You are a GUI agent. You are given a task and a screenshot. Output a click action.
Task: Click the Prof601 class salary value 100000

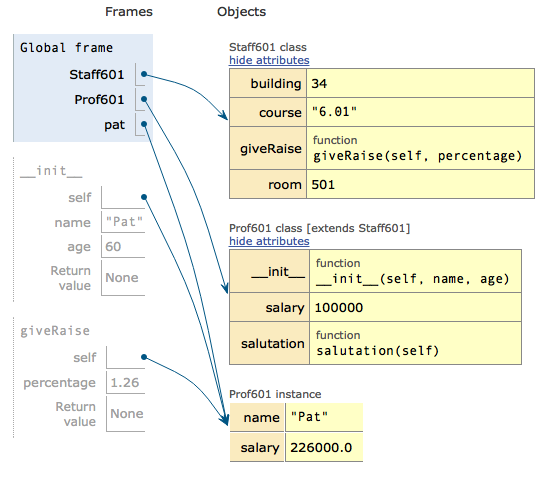tap(416, 307)
